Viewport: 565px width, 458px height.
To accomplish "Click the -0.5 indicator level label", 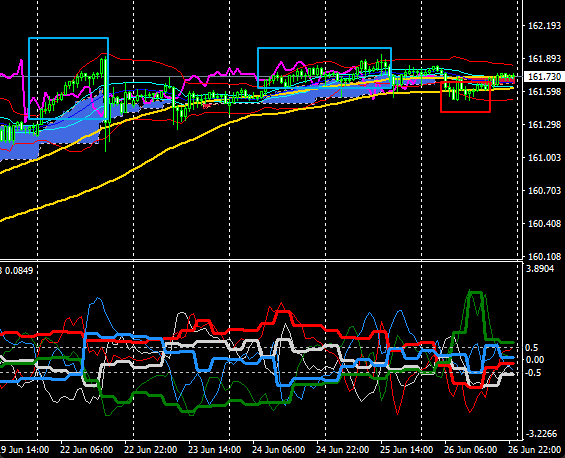I will (x=533, y=373).
